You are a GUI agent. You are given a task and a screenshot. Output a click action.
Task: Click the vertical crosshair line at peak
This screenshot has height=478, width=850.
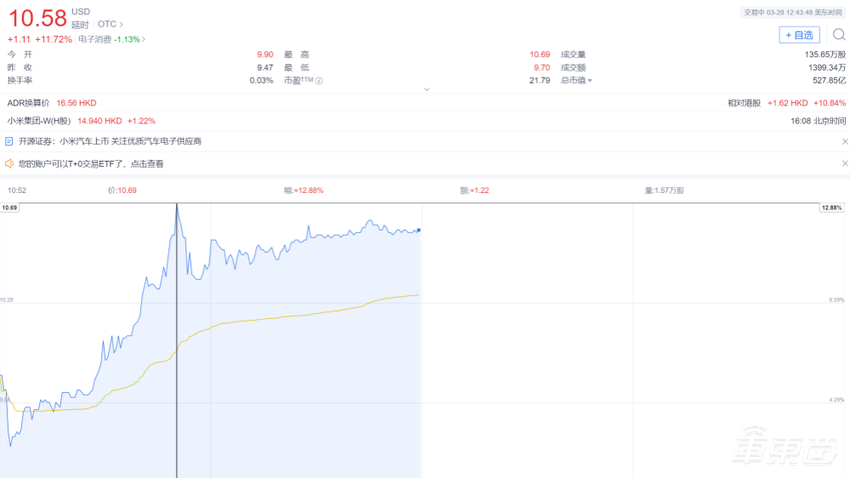pyautogui.click(x=177, y=300)
